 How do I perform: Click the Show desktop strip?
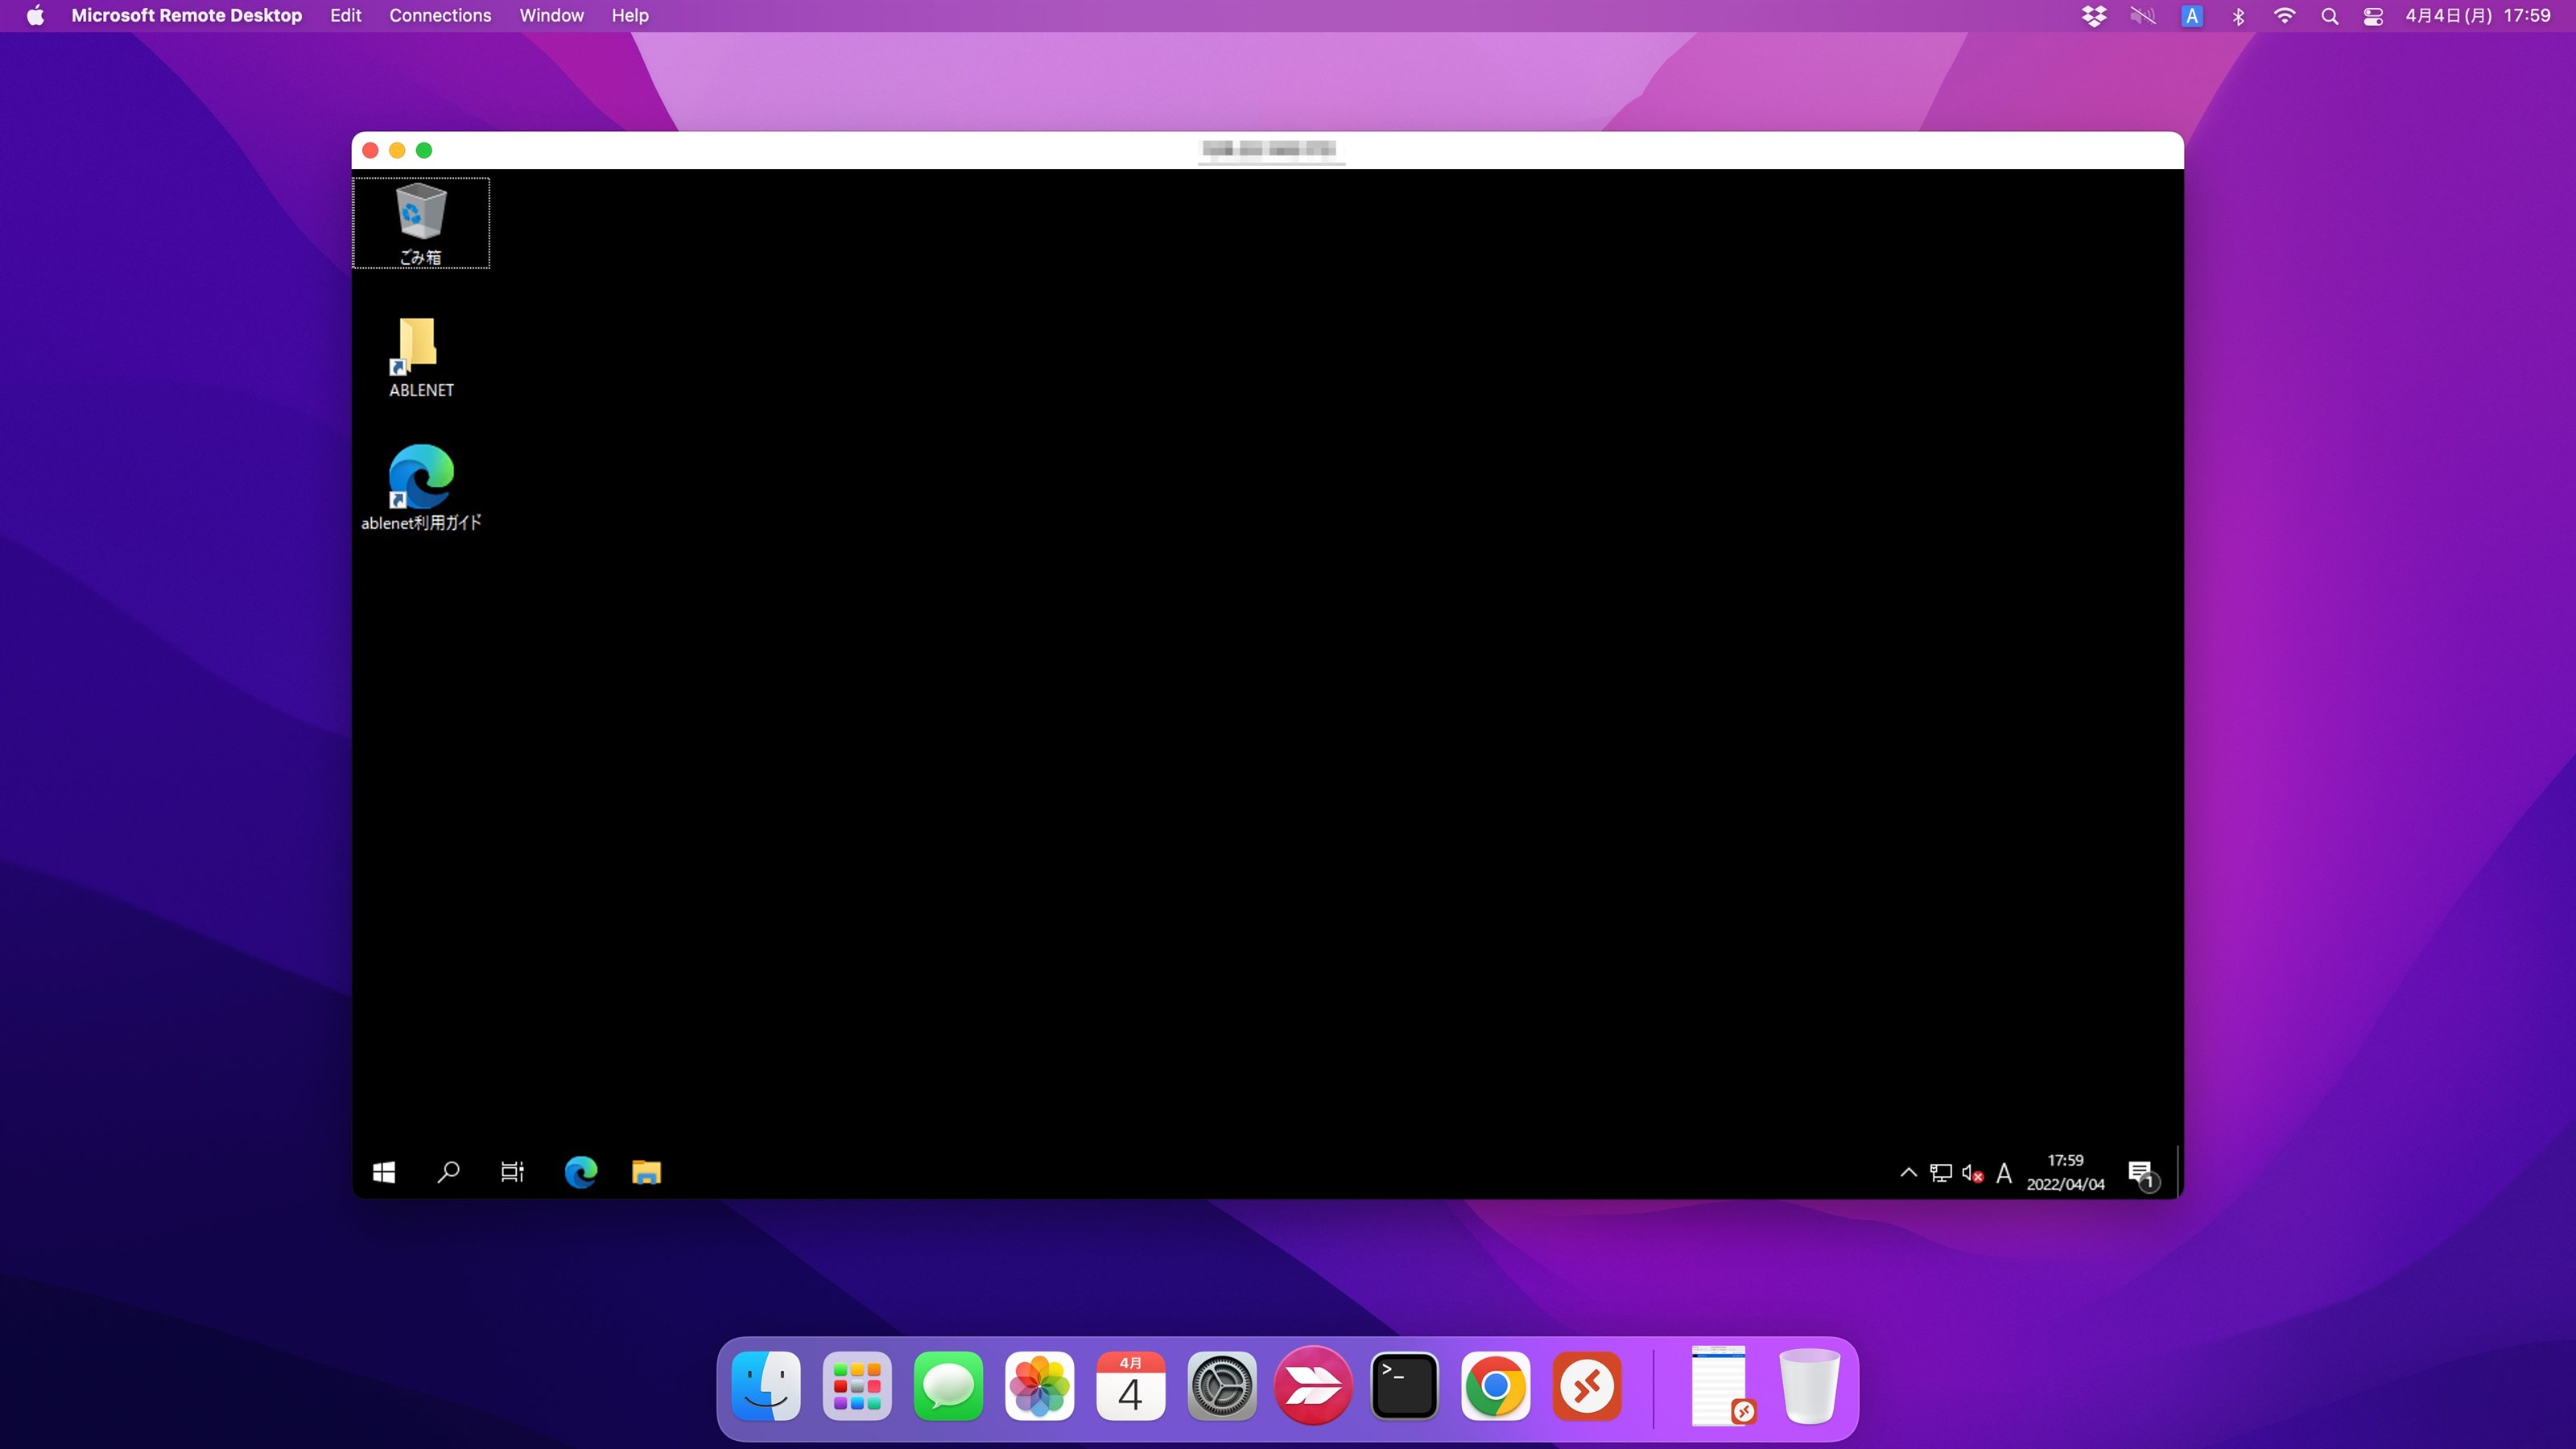2178,1172
